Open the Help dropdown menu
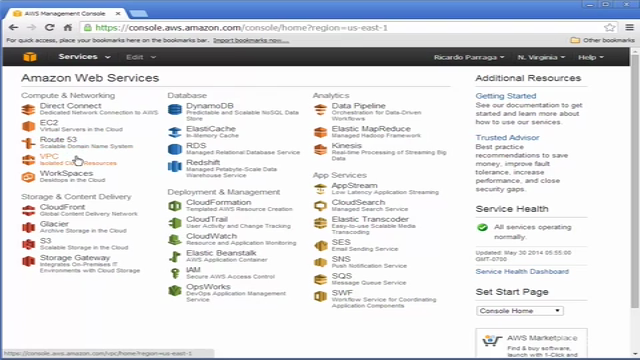Viewport: 640px width, 360px height. [591, 57]
